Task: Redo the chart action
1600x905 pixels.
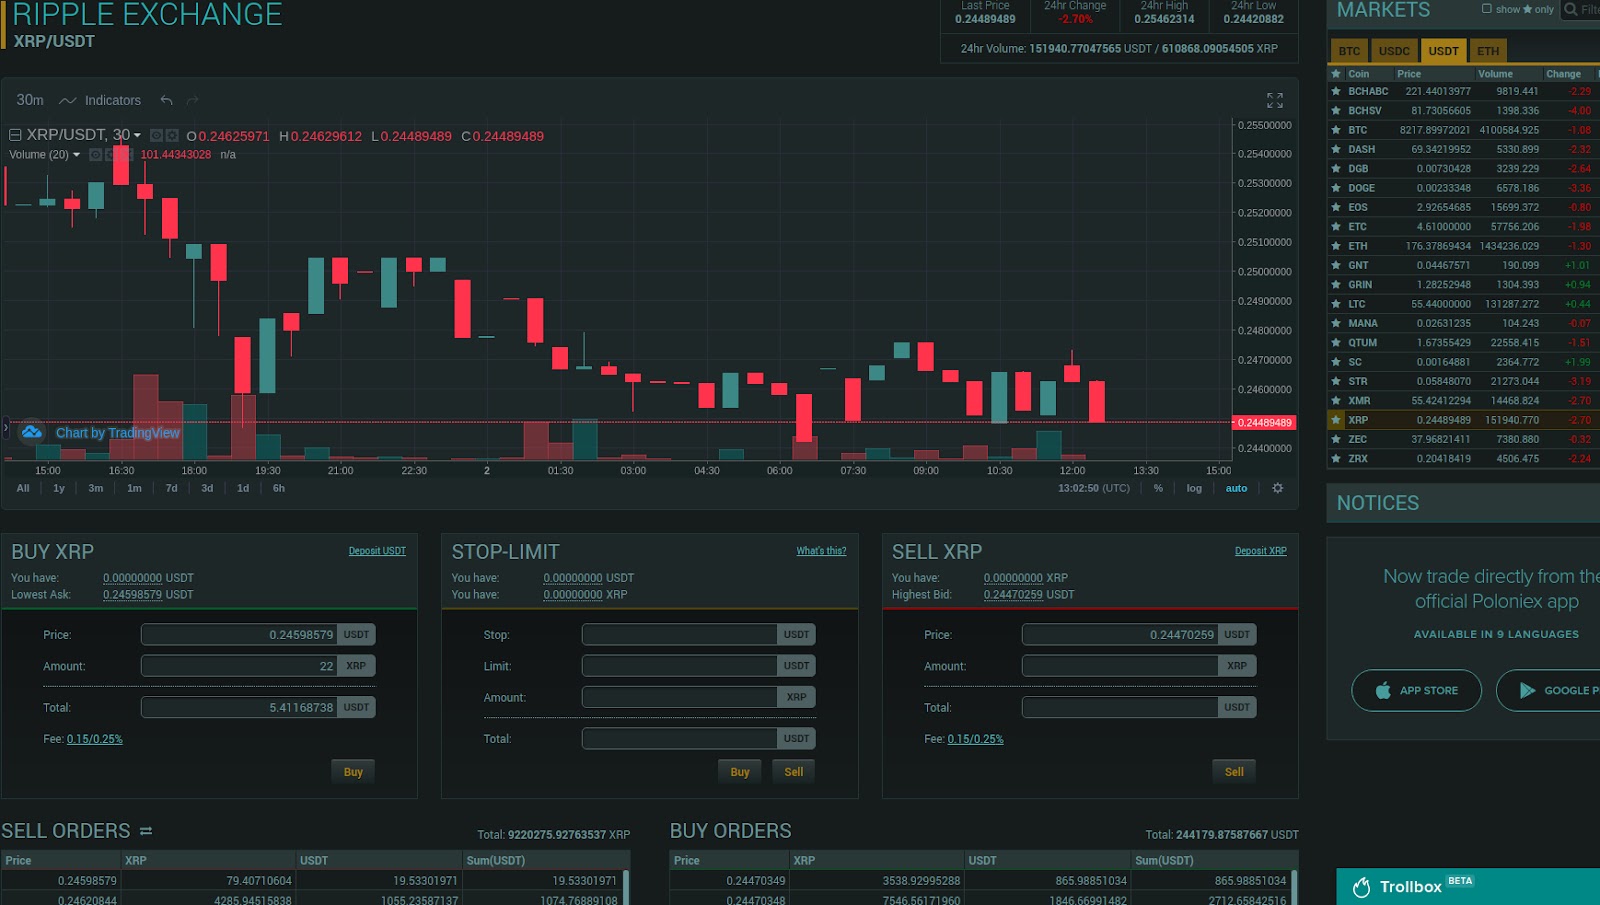Action: click(x=193, y=100)
